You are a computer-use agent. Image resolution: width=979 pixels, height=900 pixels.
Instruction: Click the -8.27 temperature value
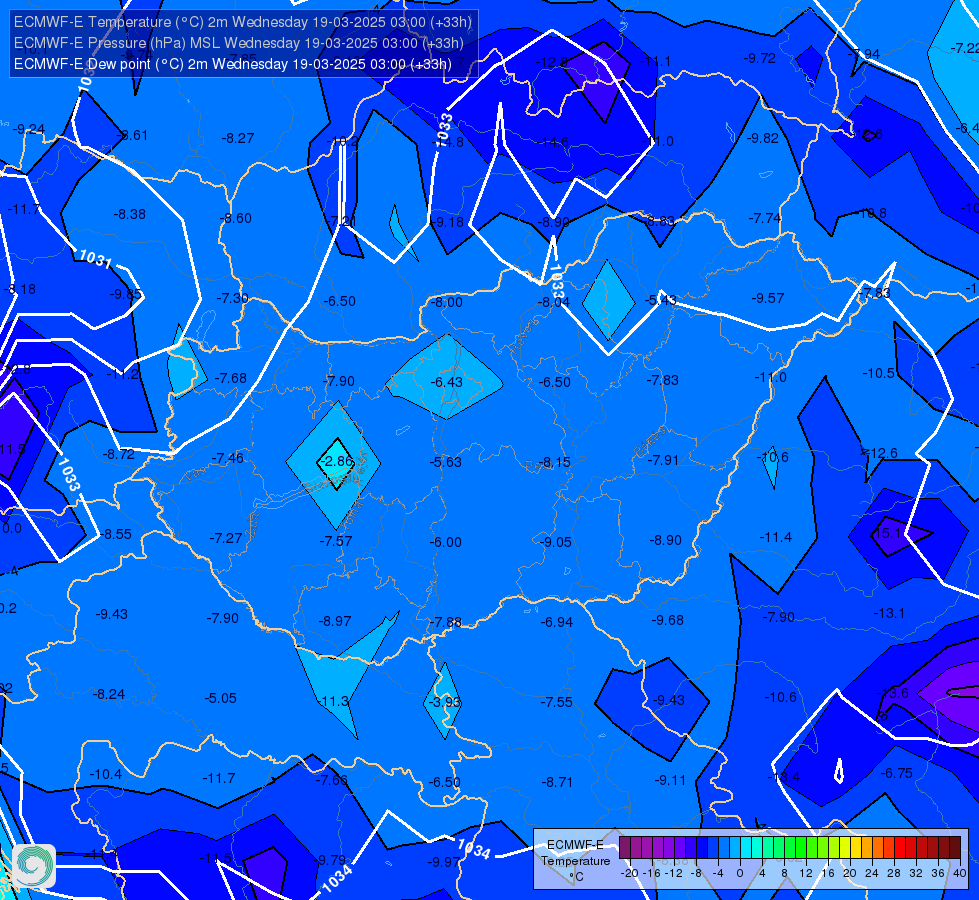(x=238, y=138)
